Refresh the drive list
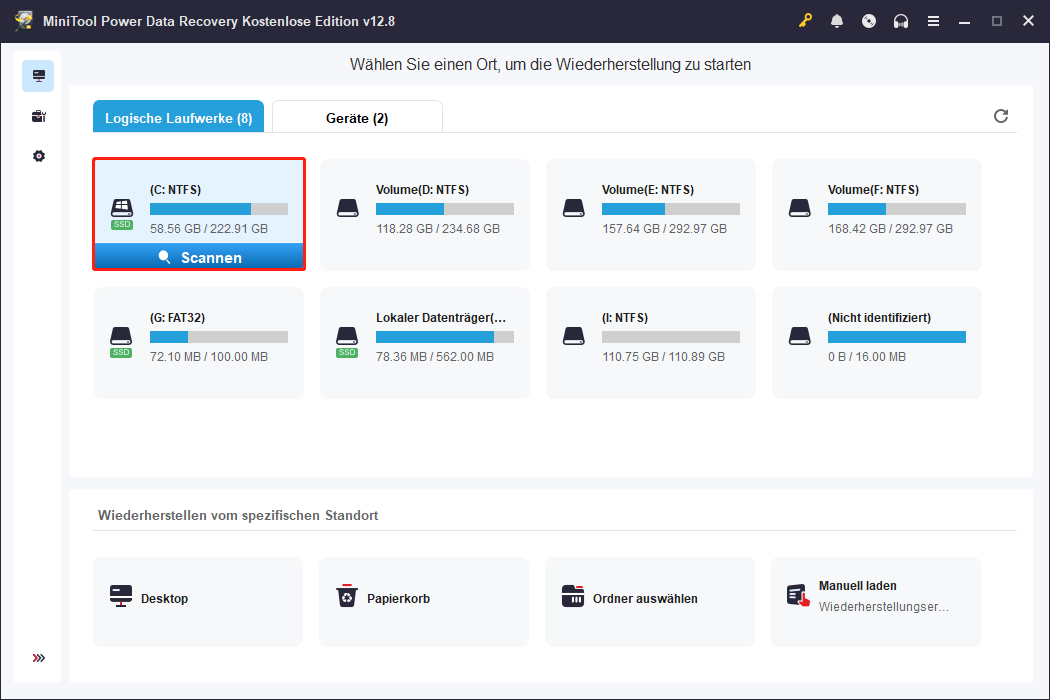1050x700 pixels. click(x=1001, y=116)
